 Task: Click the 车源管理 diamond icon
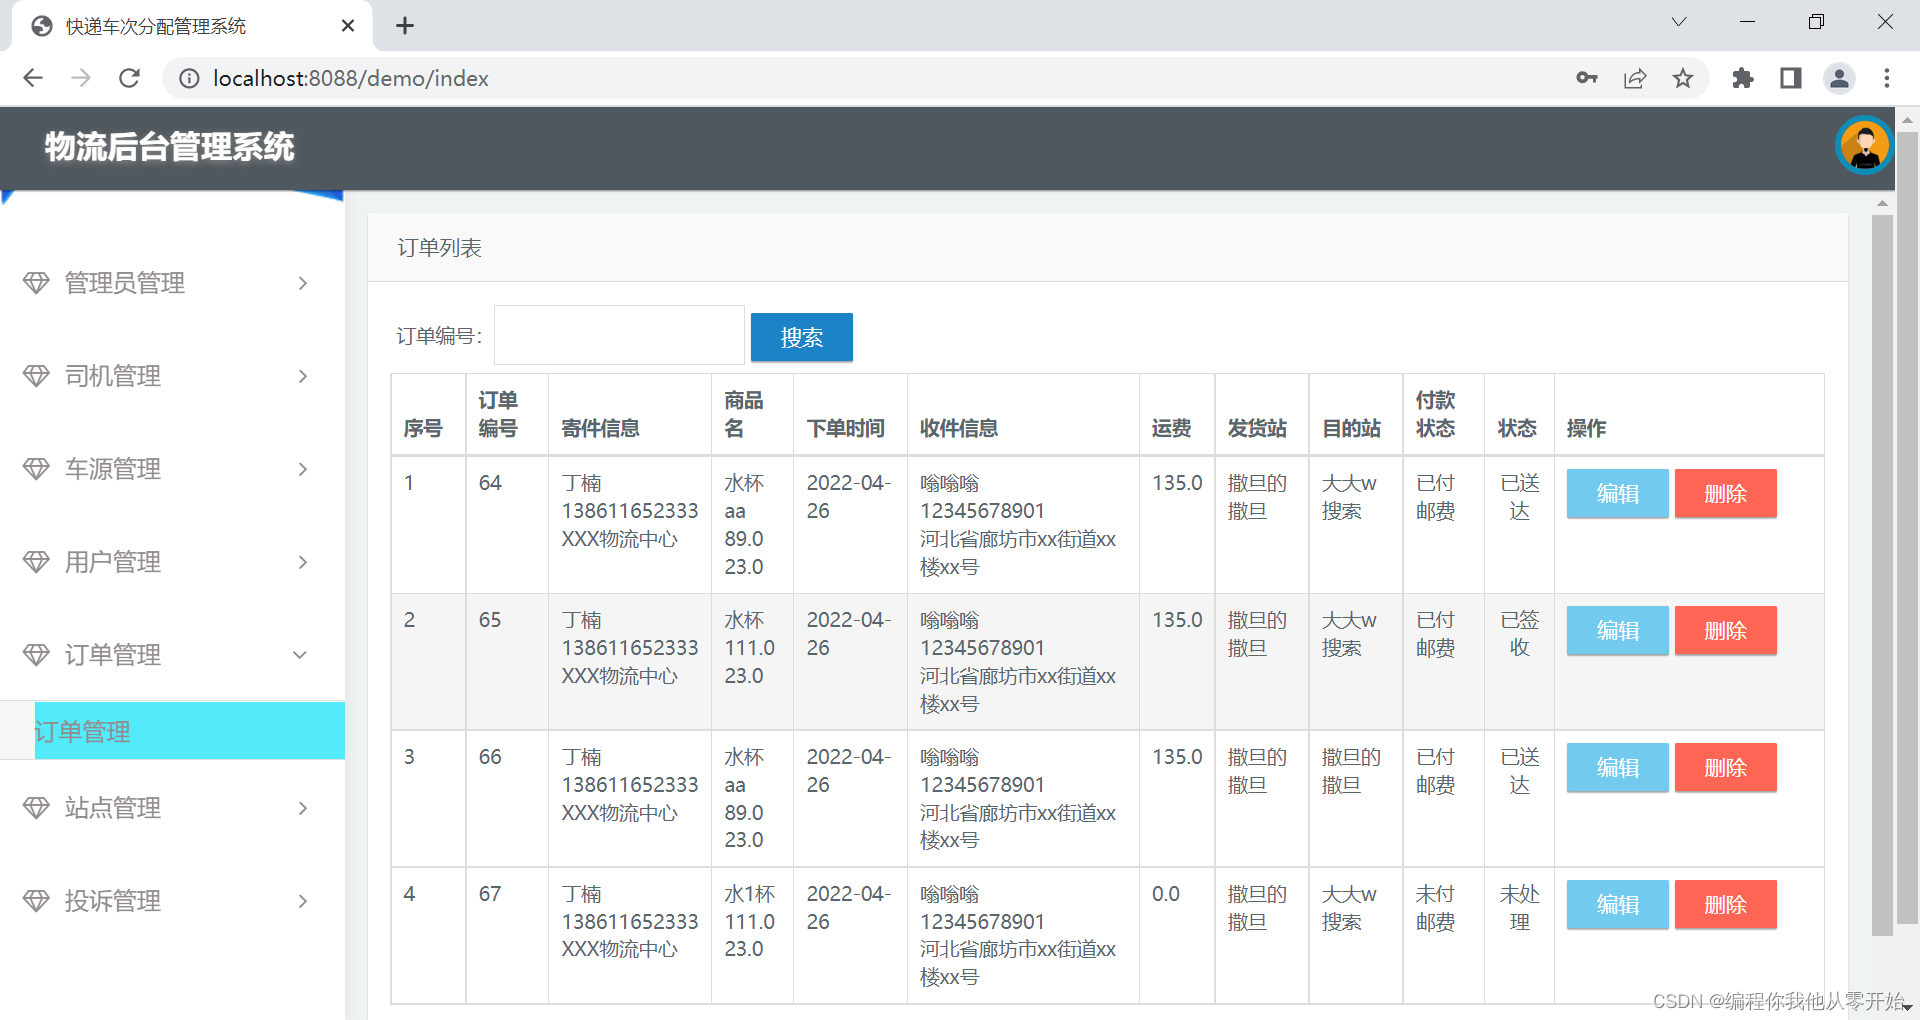pyautogui.click(x=36, y=469)
